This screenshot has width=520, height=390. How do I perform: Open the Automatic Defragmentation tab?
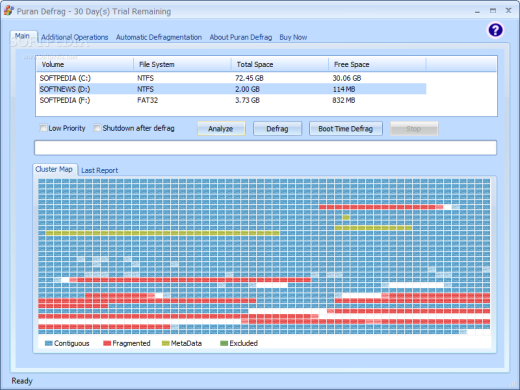coord(159,37)
